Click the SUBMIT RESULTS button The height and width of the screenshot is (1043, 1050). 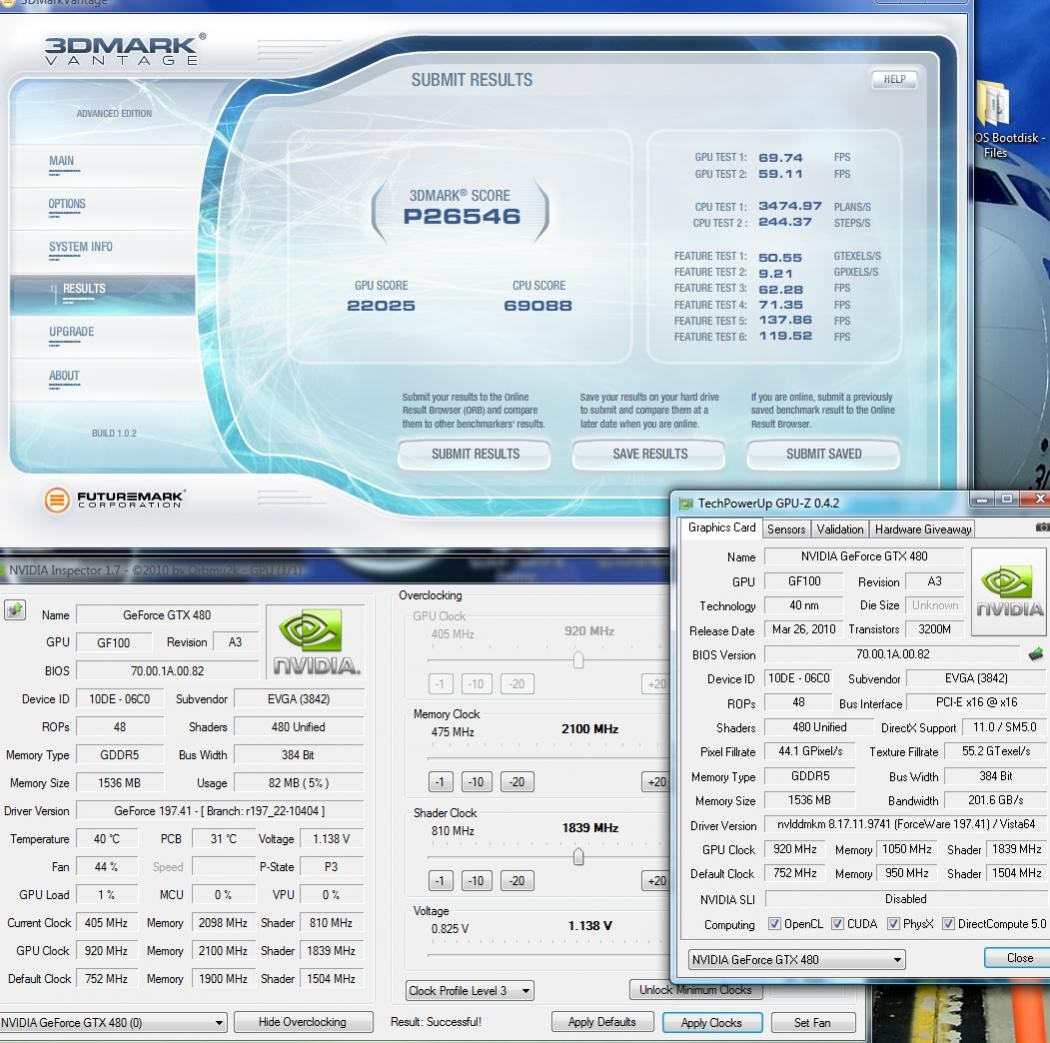[475, 454]
